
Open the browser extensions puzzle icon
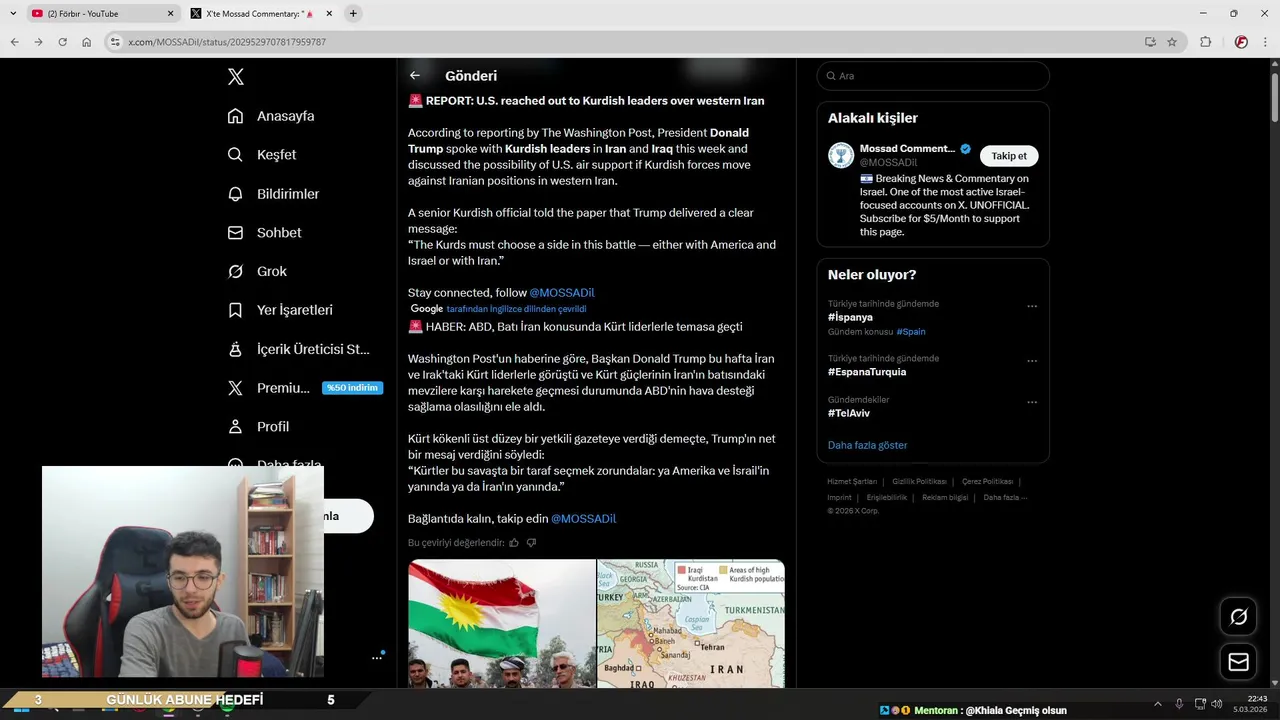1205,42
